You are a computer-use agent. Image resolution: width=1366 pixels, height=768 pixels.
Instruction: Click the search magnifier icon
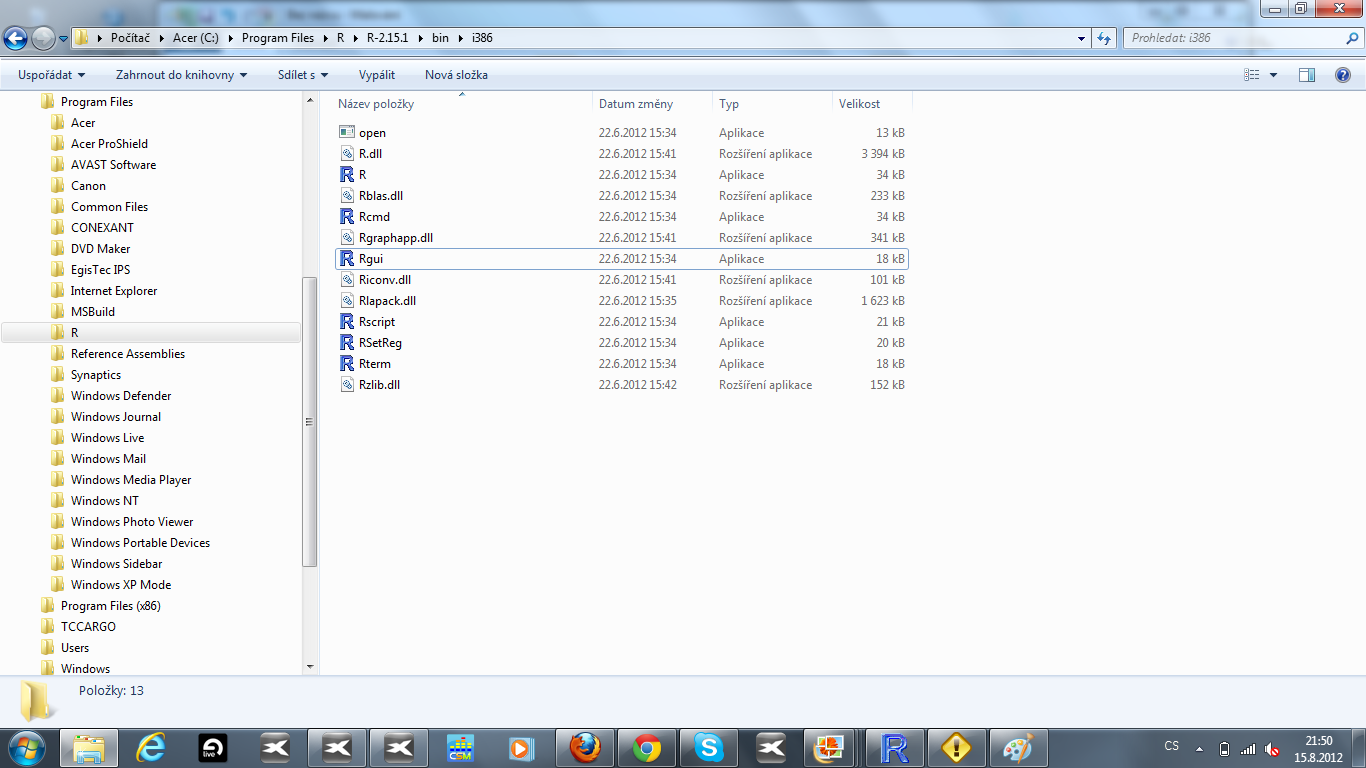(1352, 38)
